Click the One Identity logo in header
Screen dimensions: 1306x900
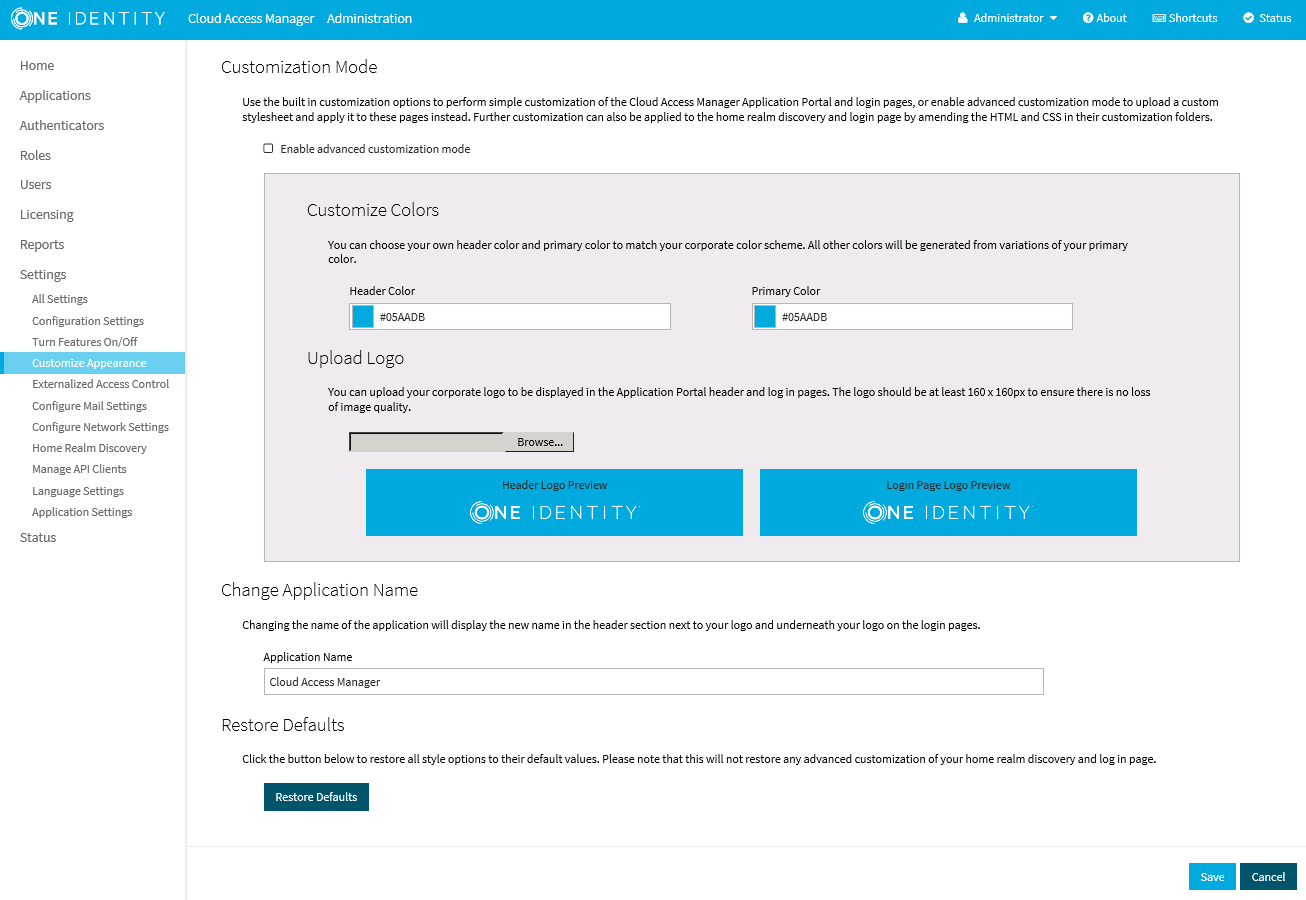coord(88,19)
